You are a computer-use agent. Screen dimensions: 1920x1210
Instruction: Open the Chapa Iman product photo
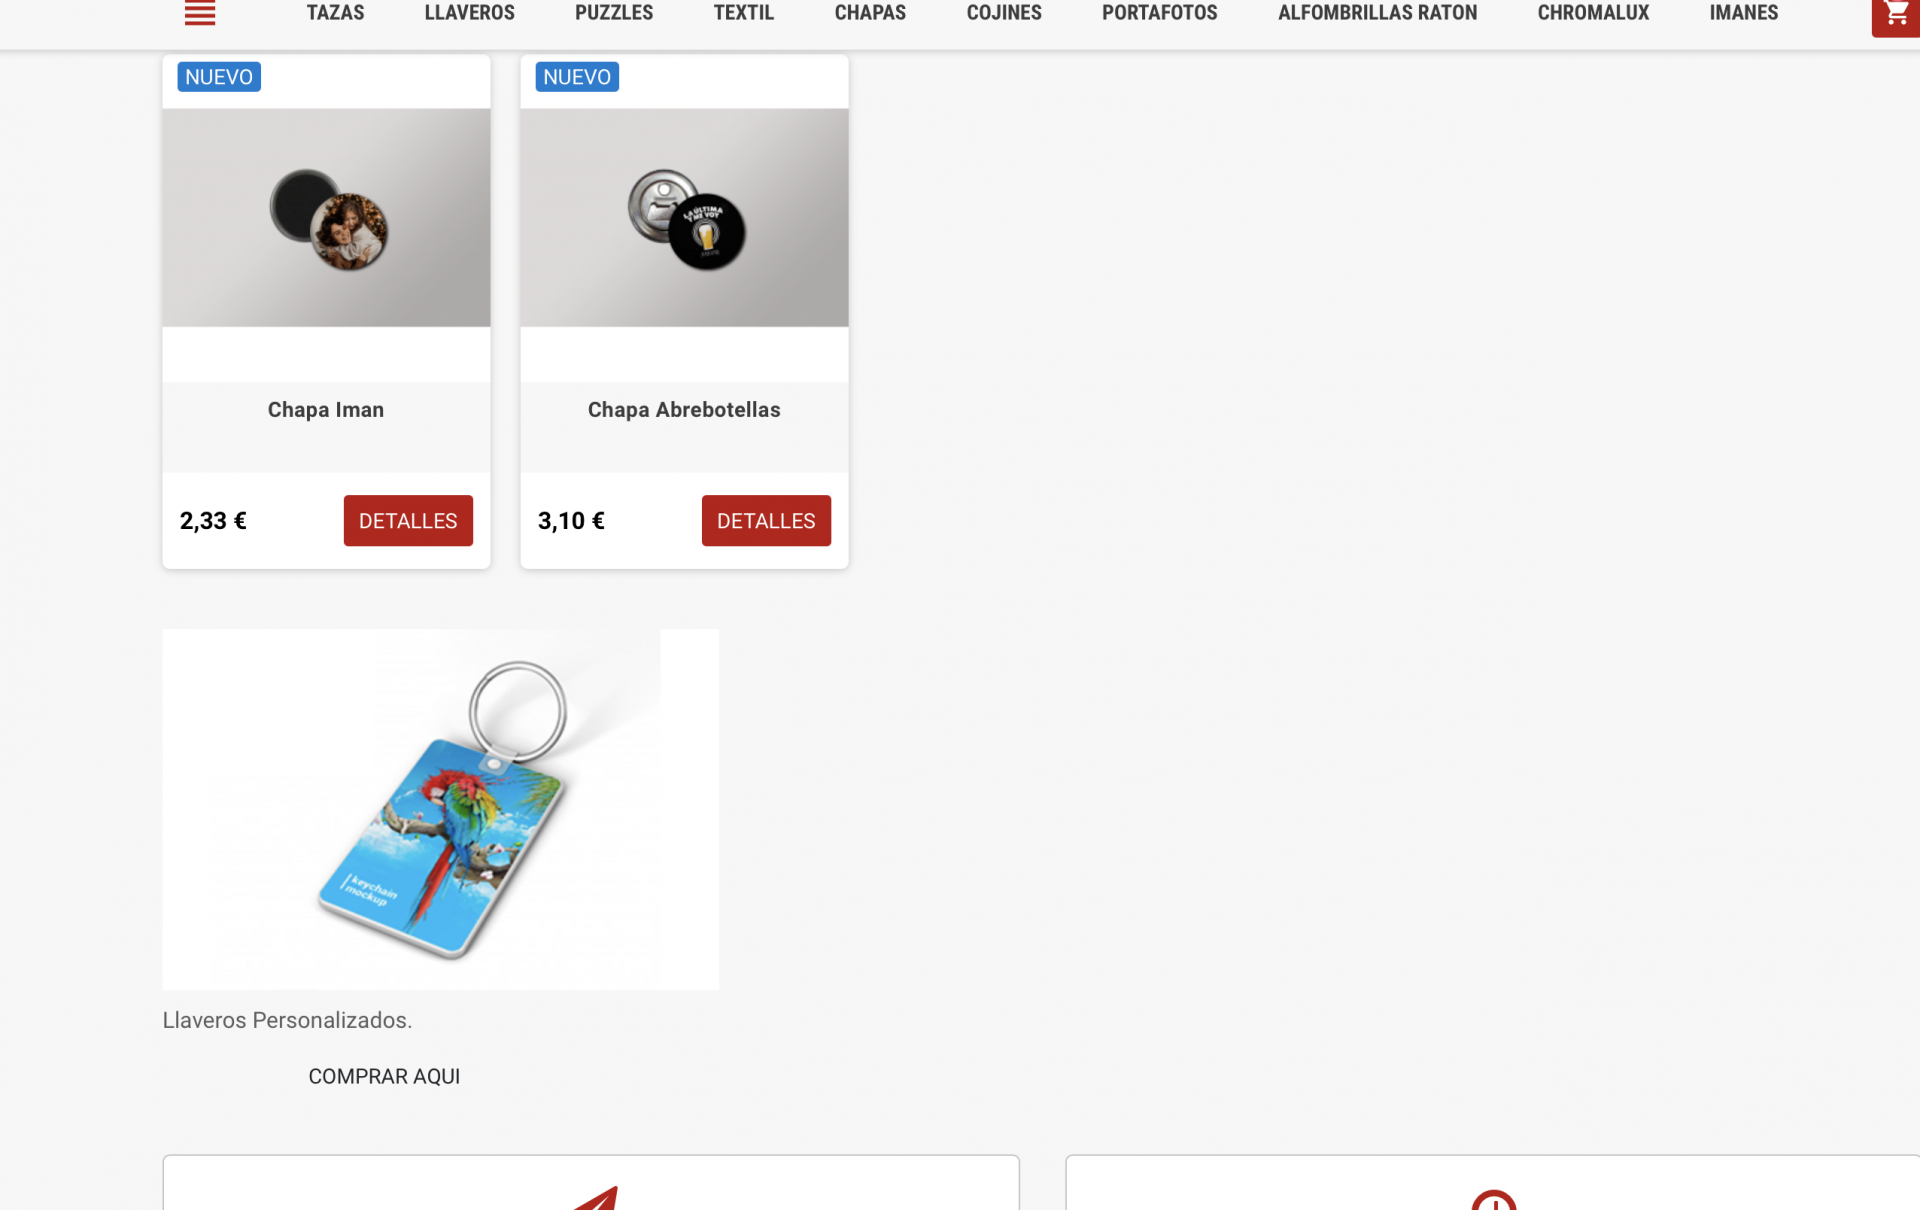(x=326, y=218)
